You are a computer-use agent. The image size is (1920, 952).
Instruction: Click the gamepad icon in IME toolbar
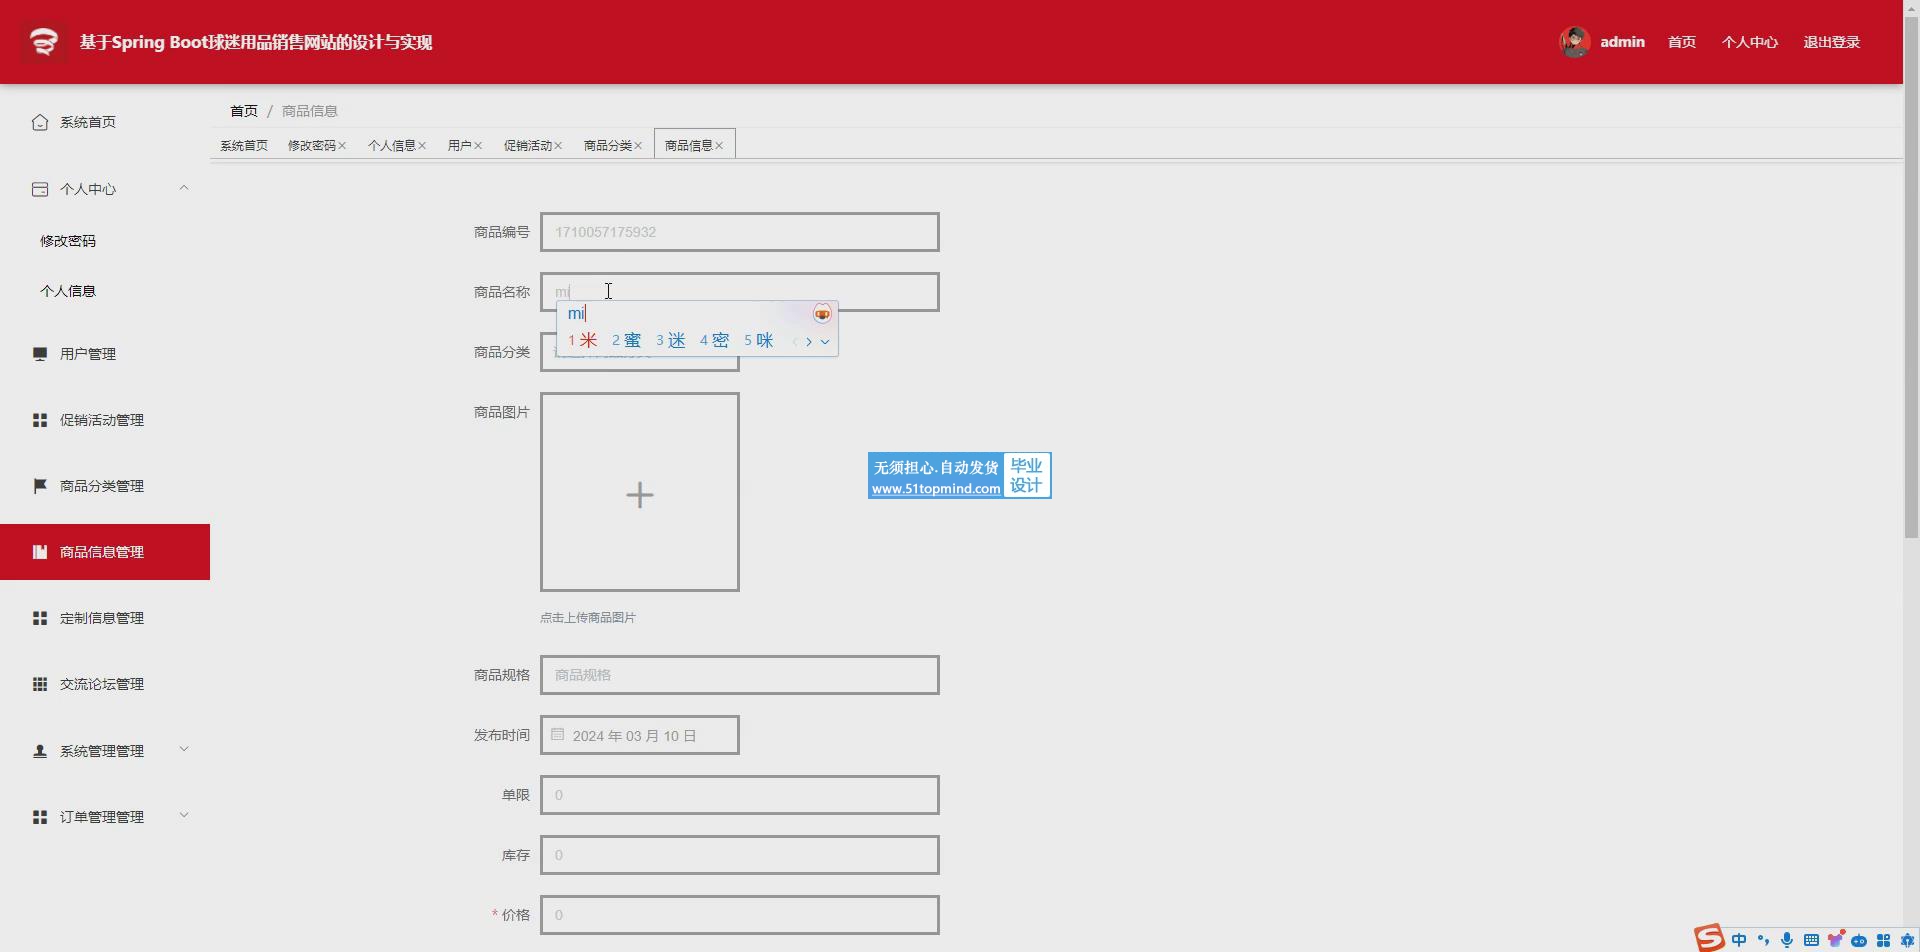(1859, 941)
